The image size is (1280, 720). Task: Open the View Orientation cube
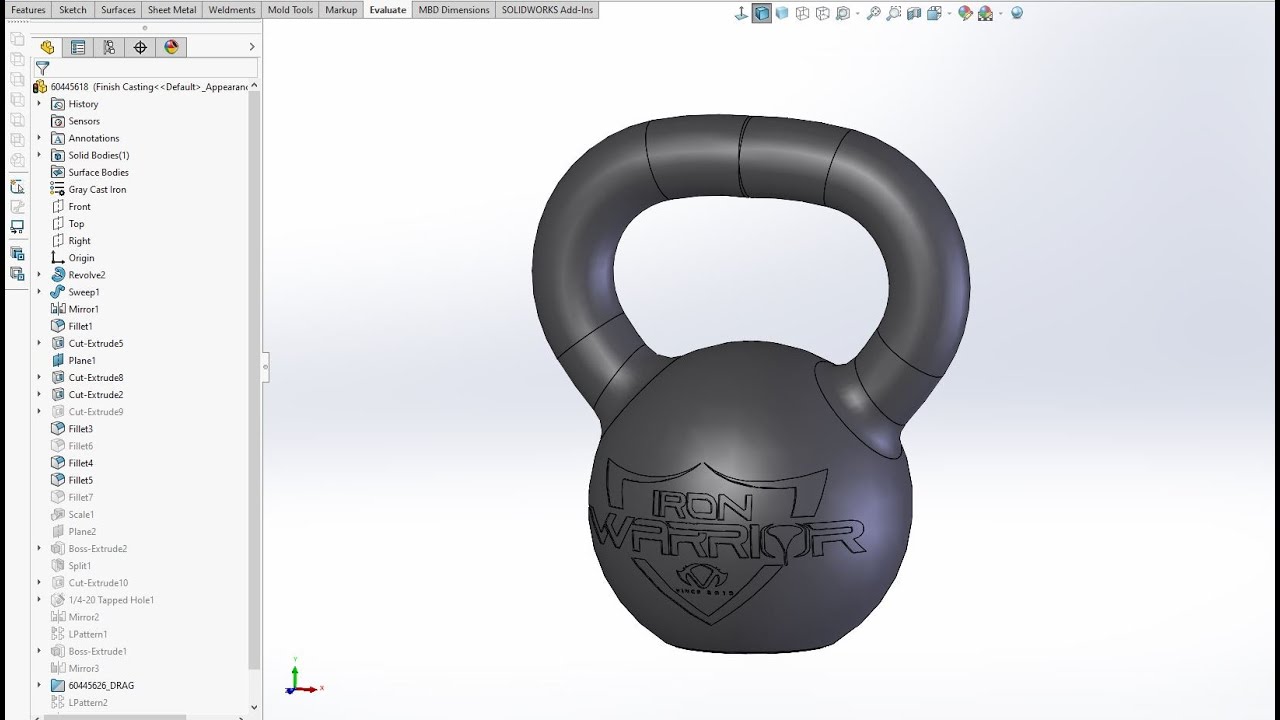click(933, 13)
